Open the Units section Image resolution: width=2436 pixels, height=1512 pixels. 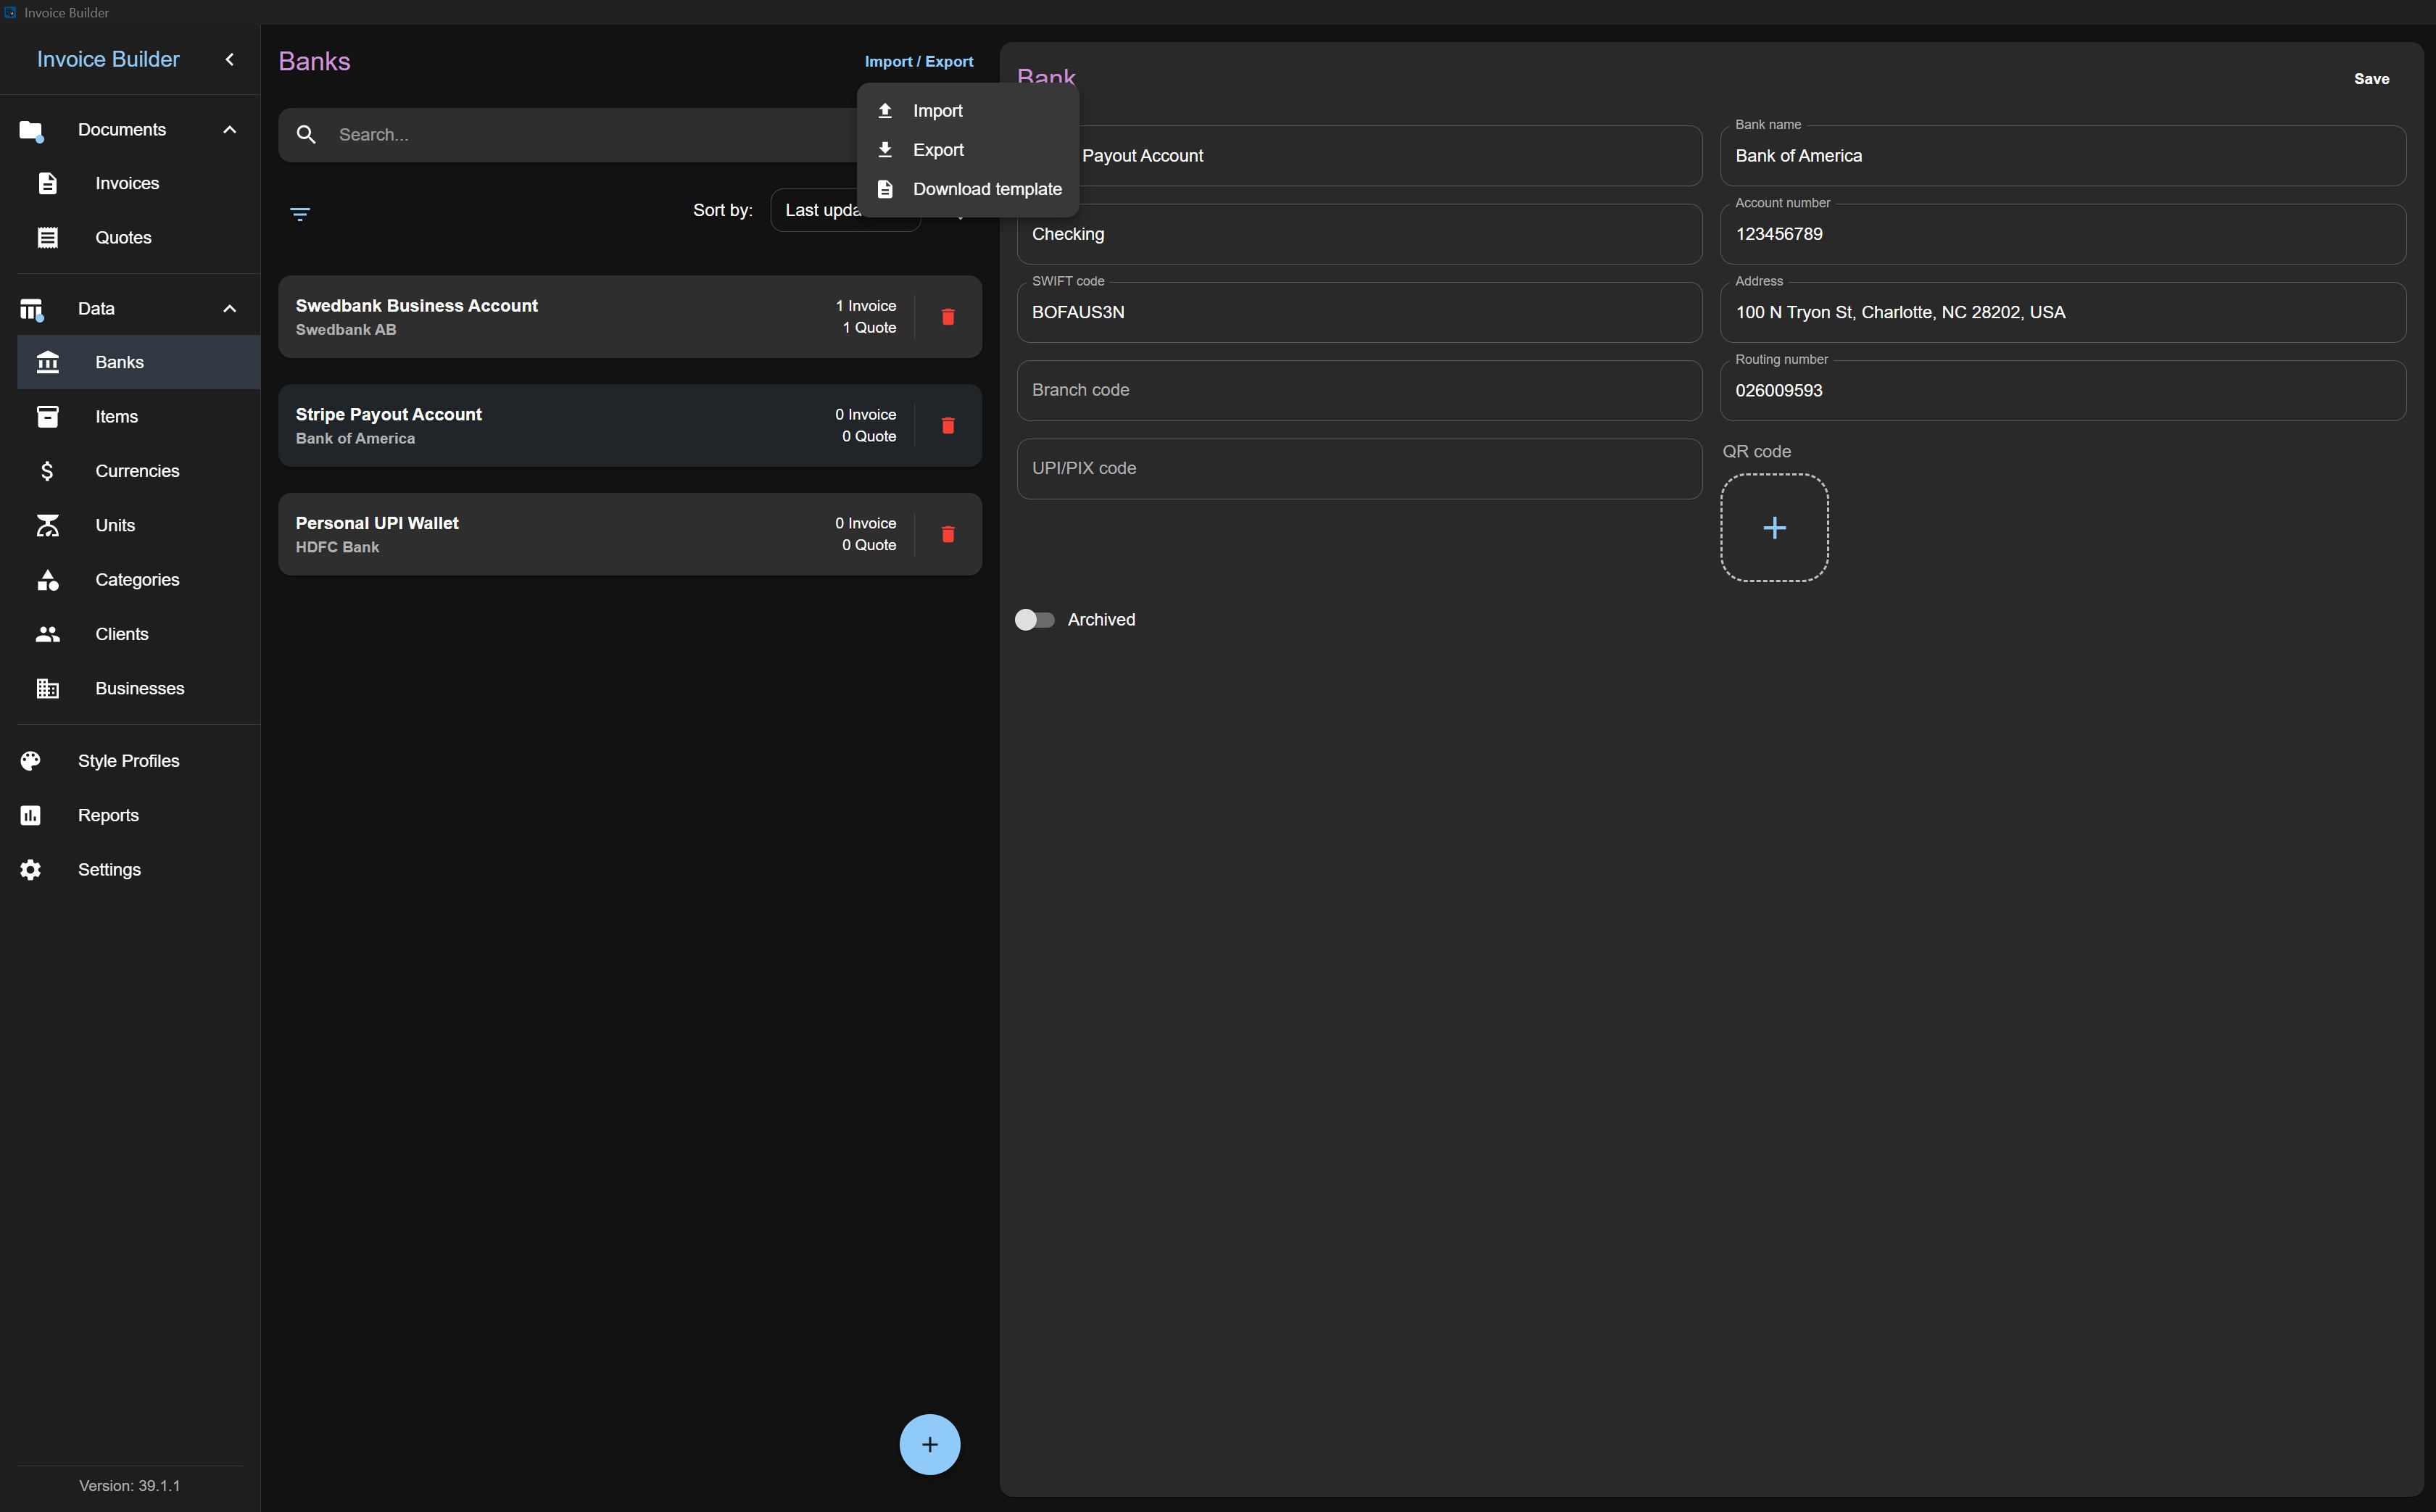coord(138,525)
